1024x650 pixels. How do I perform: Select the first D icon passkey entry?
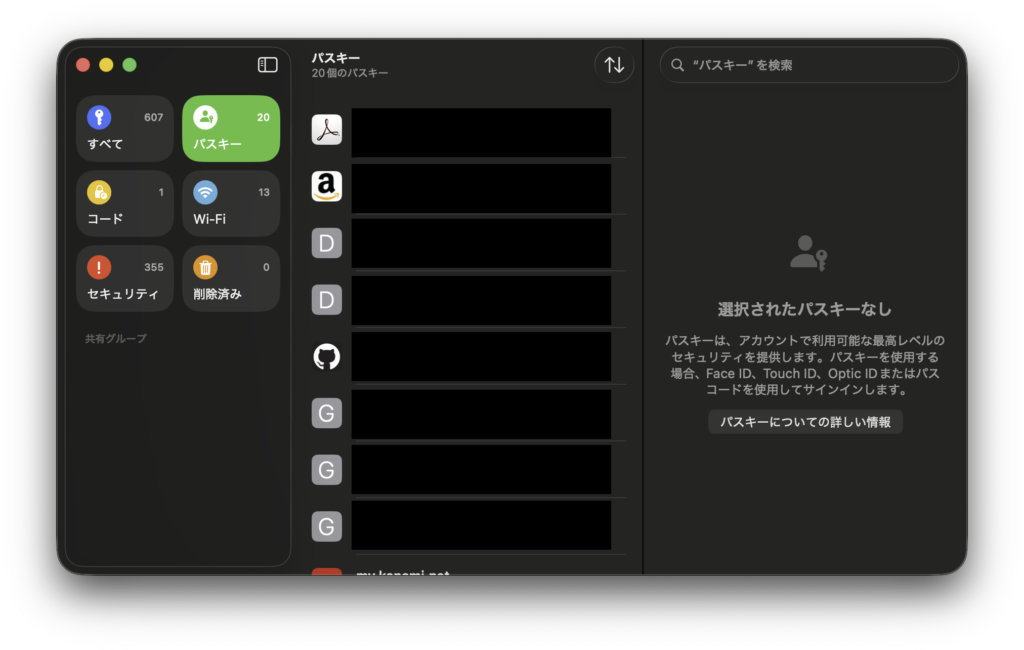coord(466,244)
